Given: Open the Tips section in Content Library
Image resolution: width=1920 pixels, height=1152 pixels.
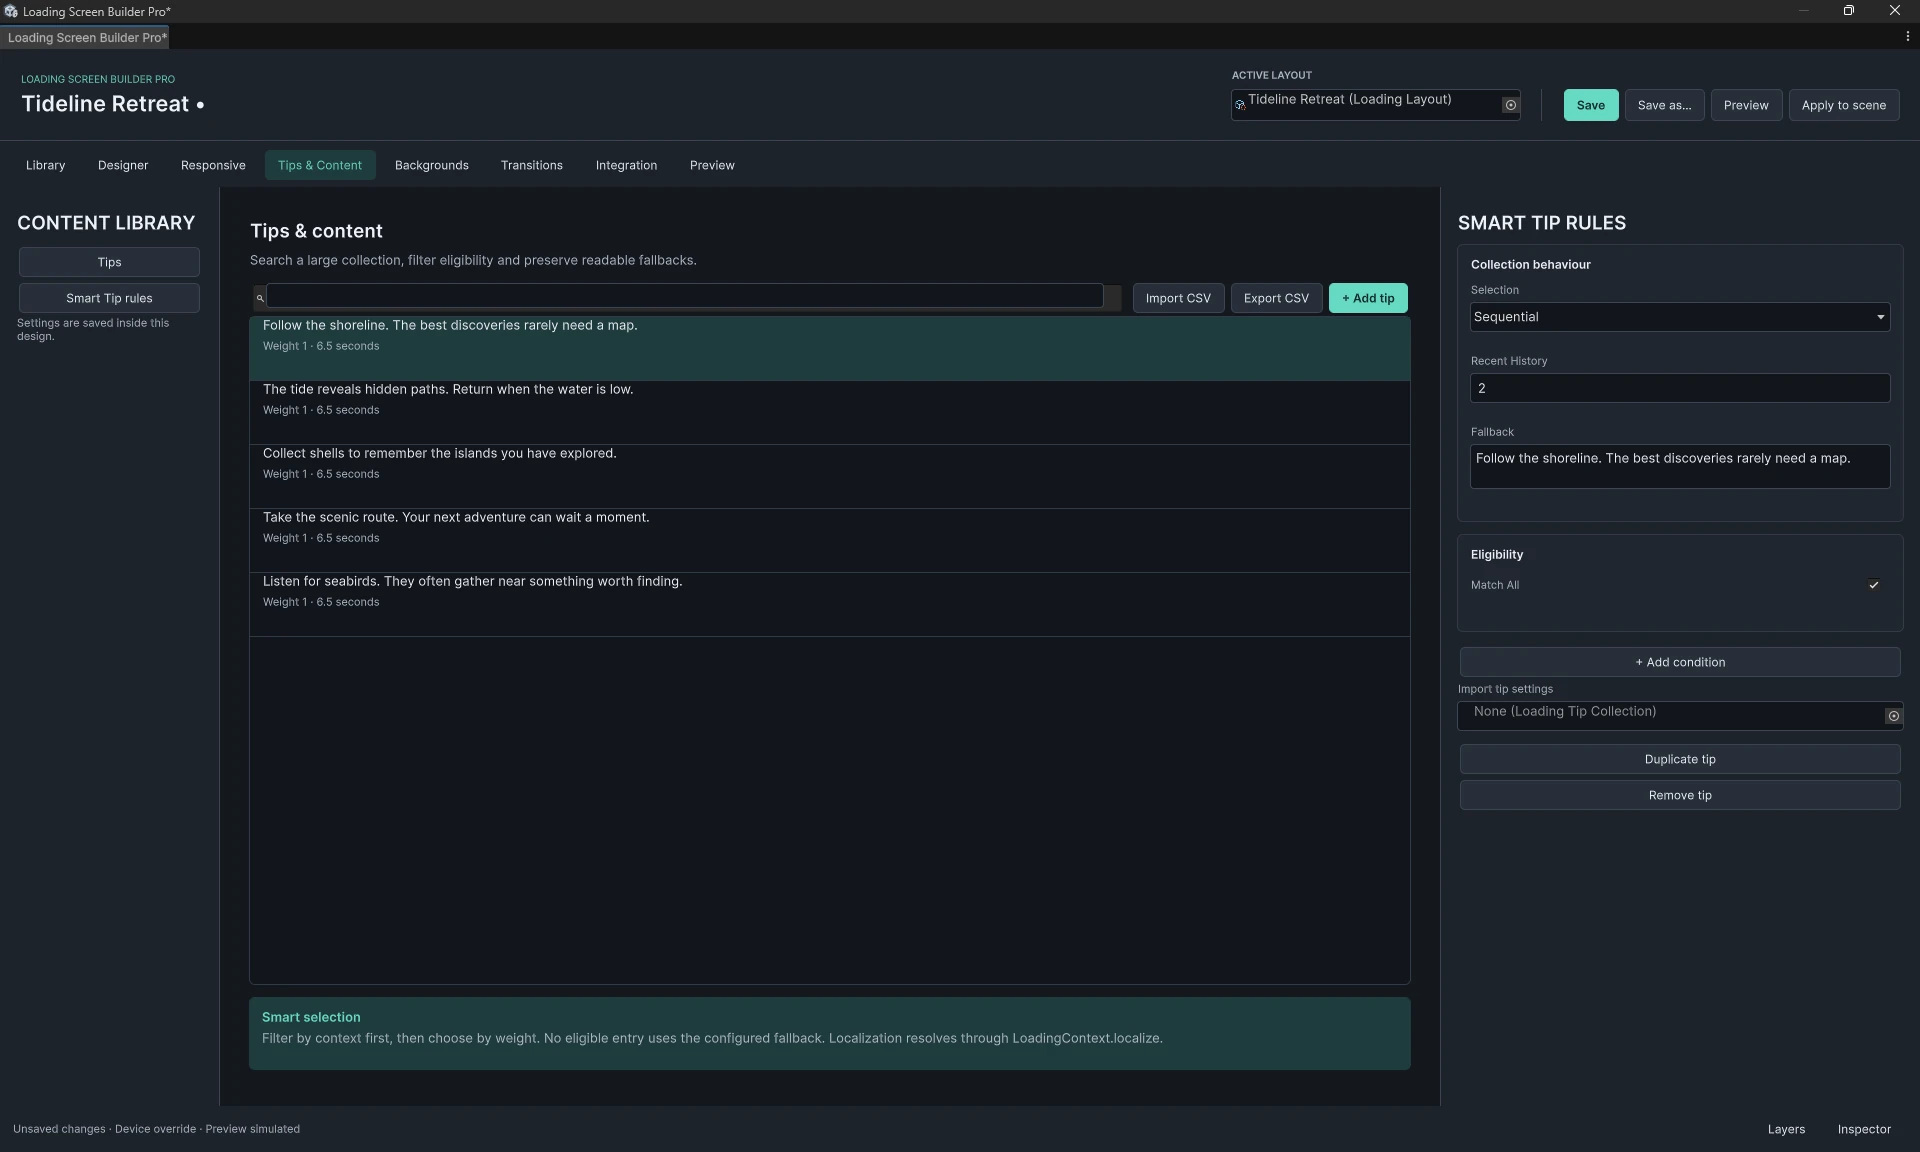Looking at the screenshot, I should 109,262.
